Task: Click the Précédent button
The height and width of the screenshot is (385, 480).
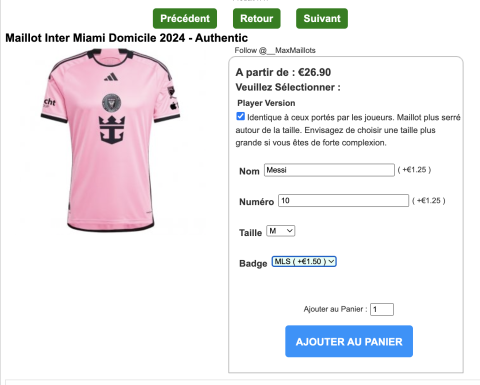Action: 185,19
